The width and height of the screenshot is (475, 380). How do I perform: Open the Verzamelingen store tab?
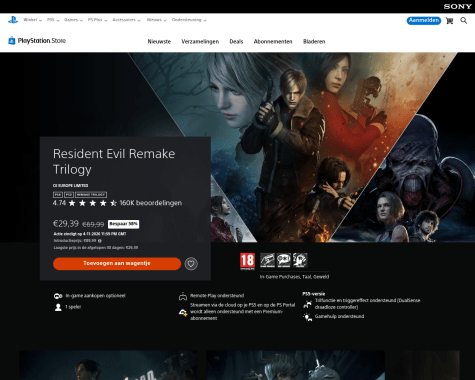tap(200, 42)
